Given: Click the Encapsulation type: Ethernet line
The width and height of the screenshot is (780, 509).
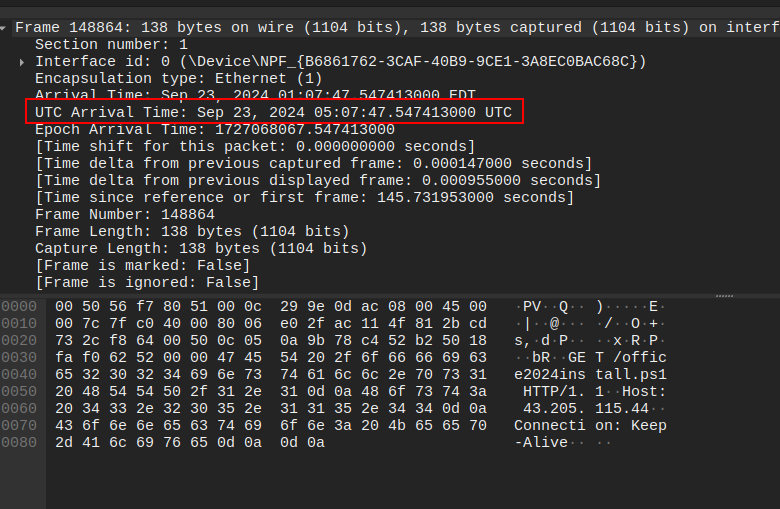Looking at the screenshot, I should tap(178, 79).
